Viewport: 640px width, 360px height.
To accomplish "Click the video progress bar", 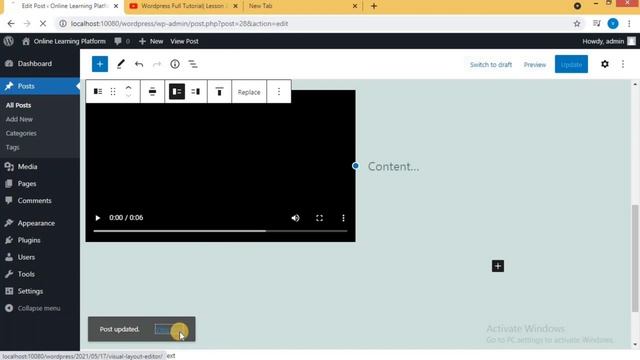I will pyautogui.click(x=220, y=231).
